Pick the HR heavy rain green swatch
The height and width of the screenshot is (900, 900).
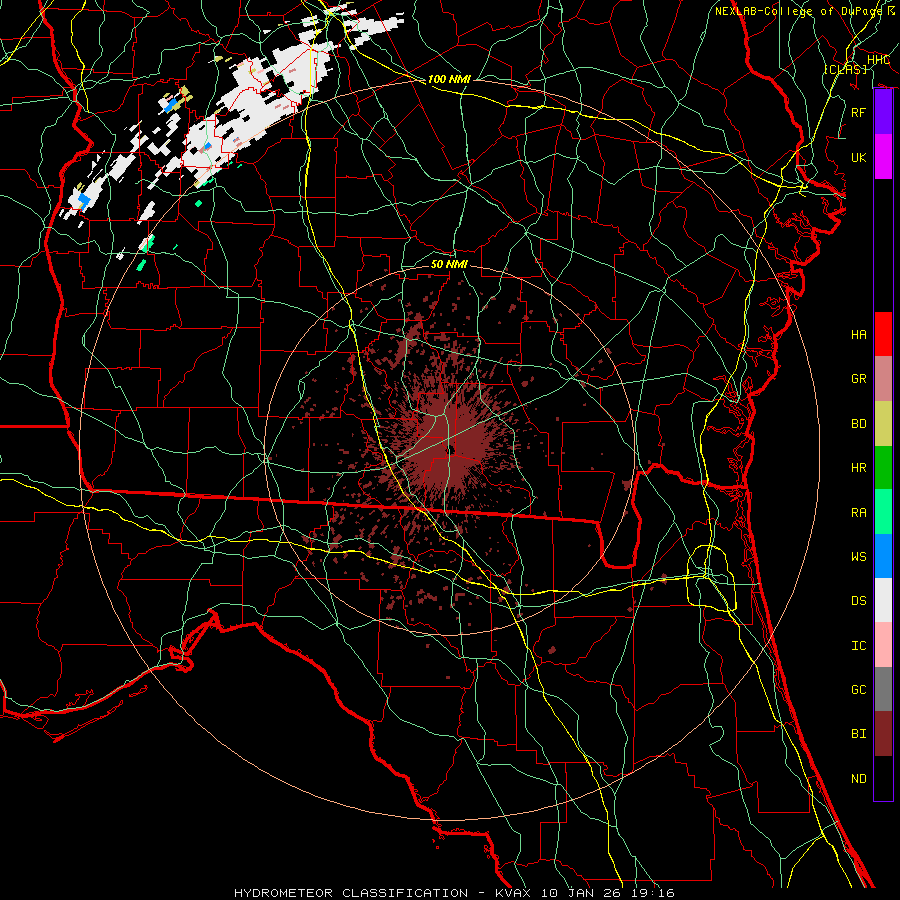pyautogui.click(x=883, y=468)
